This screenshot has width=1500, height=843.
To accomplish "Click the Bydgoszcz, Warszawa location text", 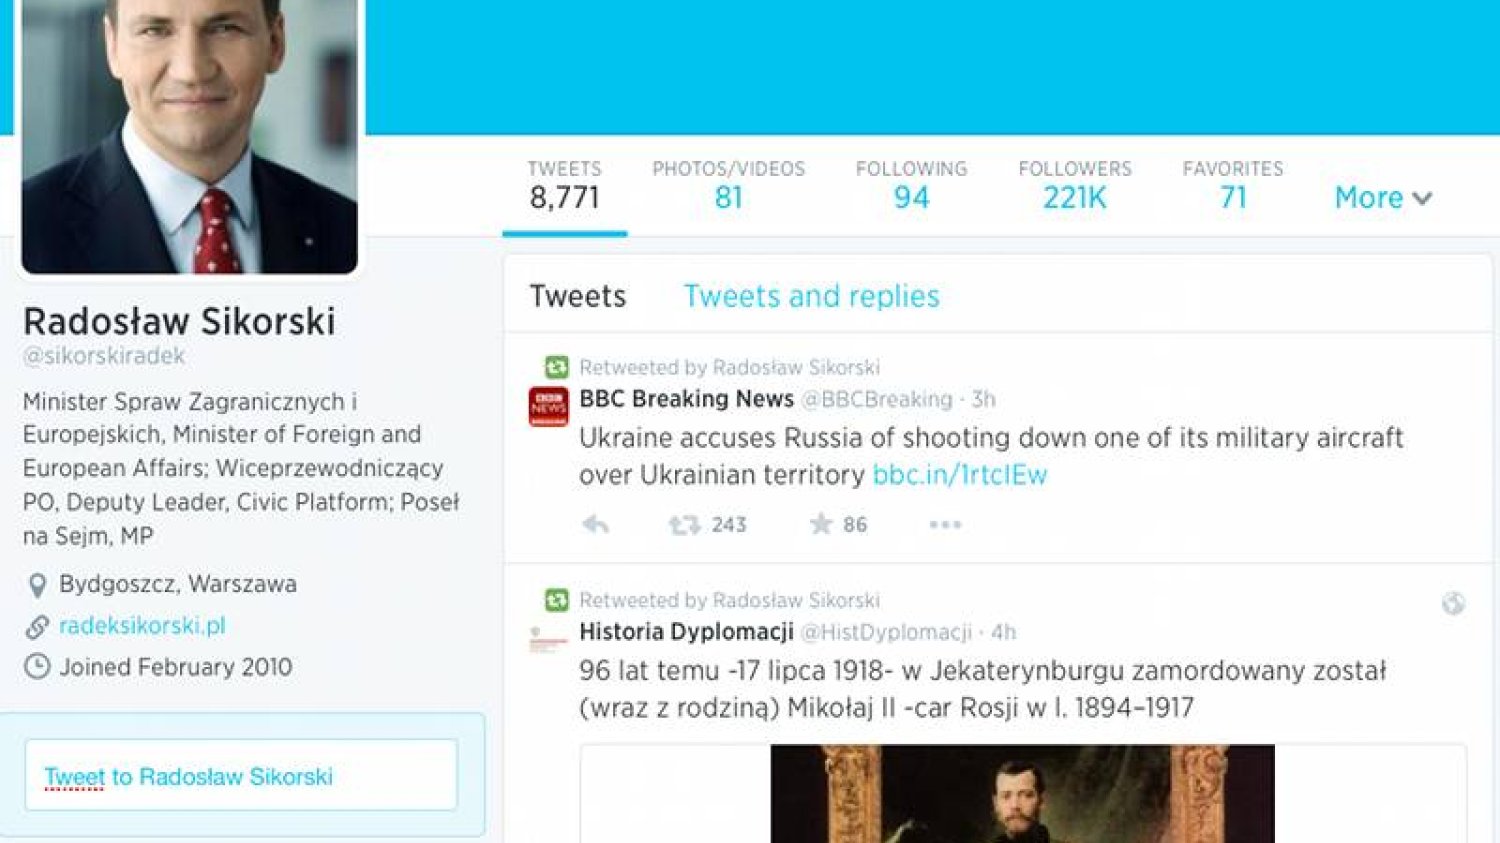I will pos(178,584).
